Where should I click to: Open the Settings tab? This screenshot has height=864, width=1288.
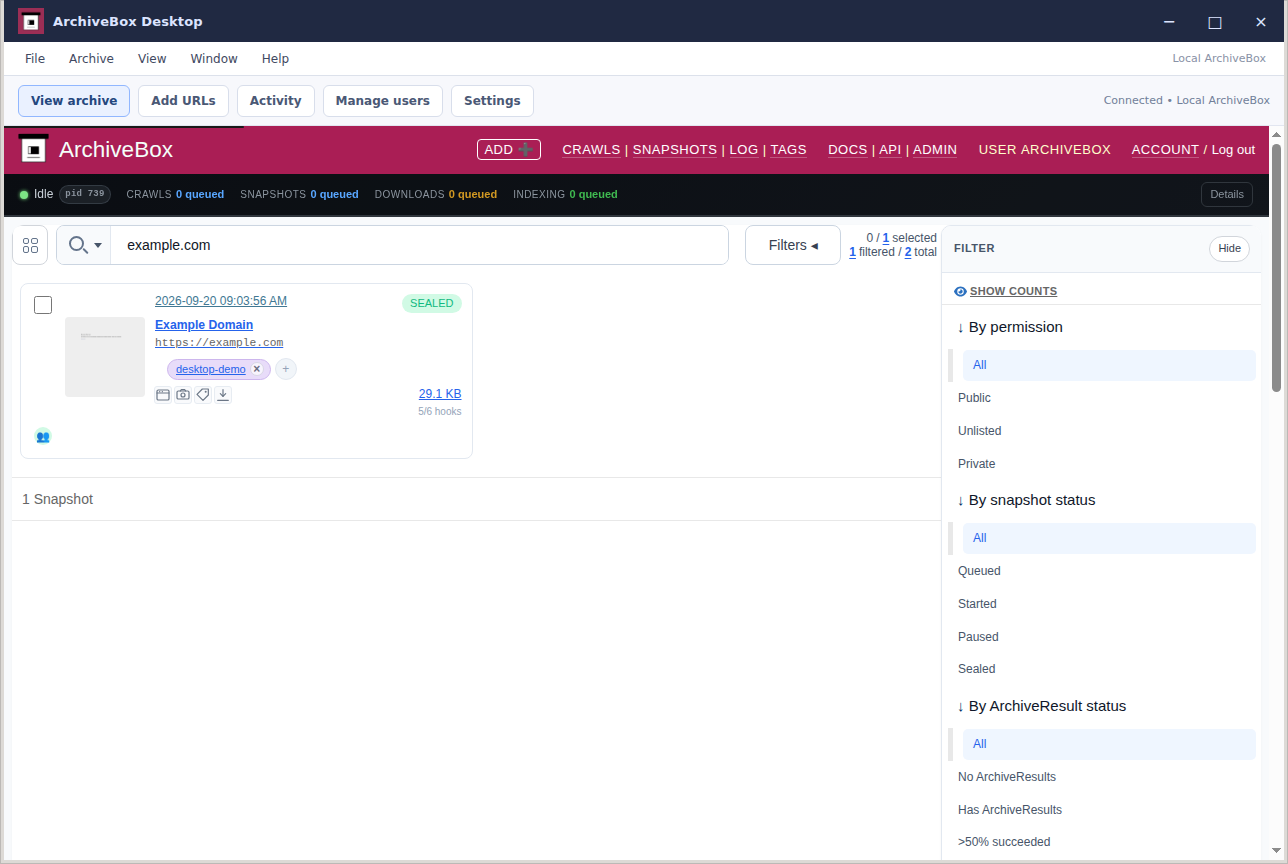pyautogui.click(x=492, y=101)
